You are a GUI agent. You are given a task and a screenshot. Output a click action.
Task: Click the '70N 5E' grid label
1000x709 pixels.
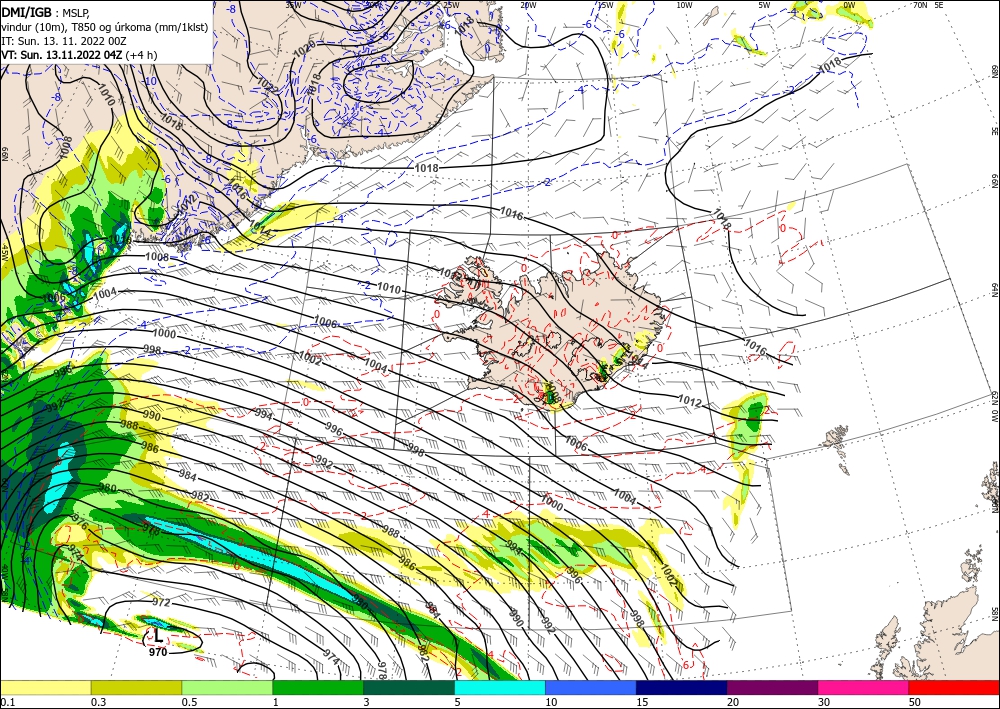928,4
